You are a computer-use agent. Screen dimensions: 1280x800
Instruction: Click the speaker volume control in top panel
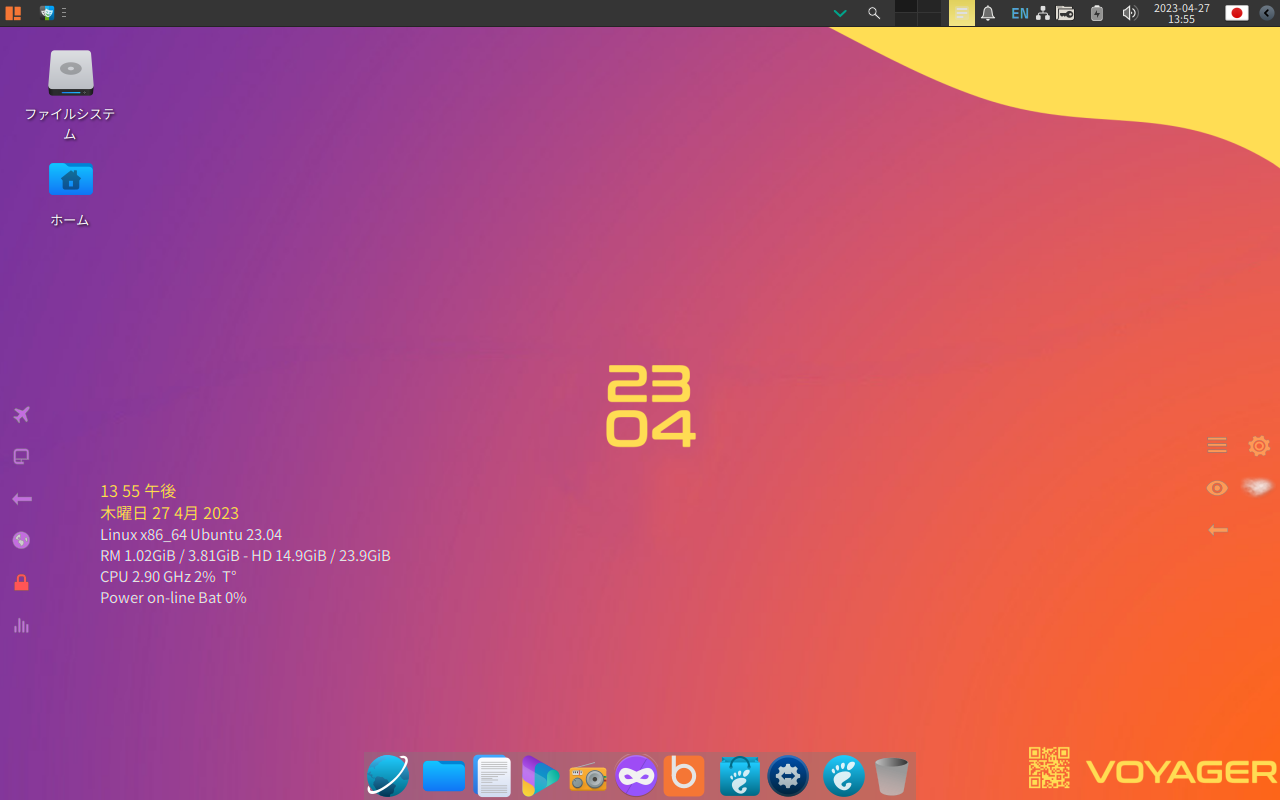tap(1130, 13)
